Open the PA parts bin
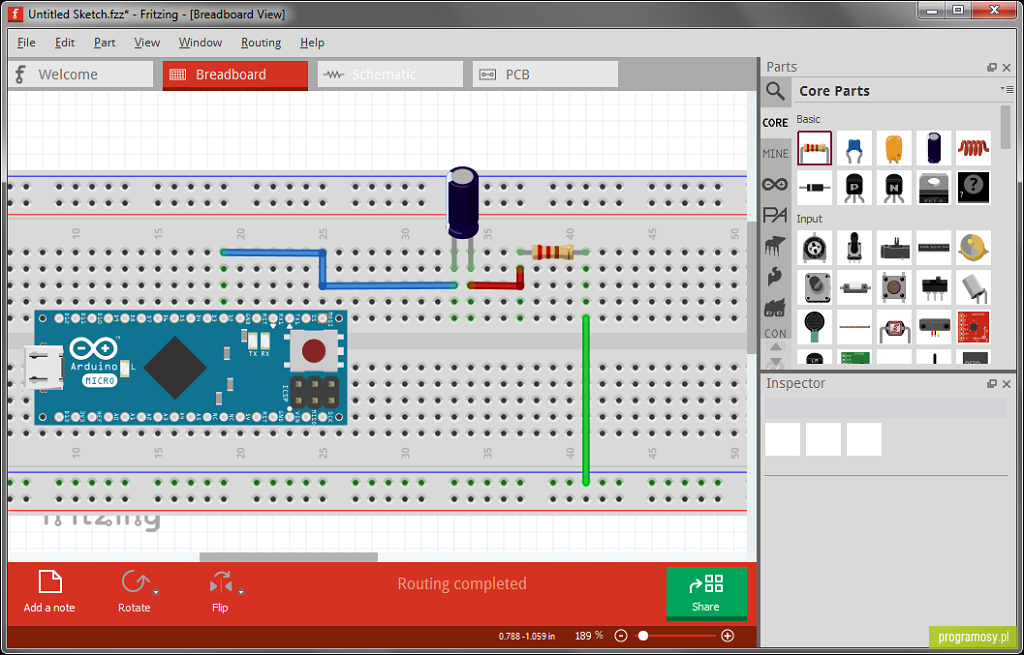The image size is (1024, 655). click(x=775, y=215)
